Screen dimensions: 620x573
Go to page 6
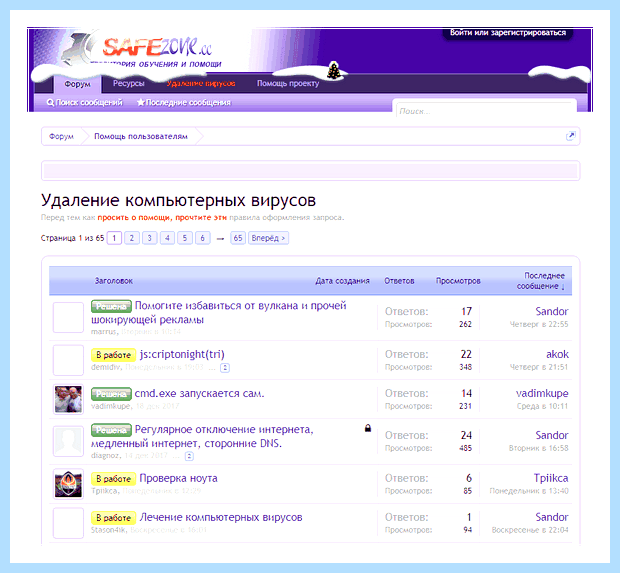(202, 238)
